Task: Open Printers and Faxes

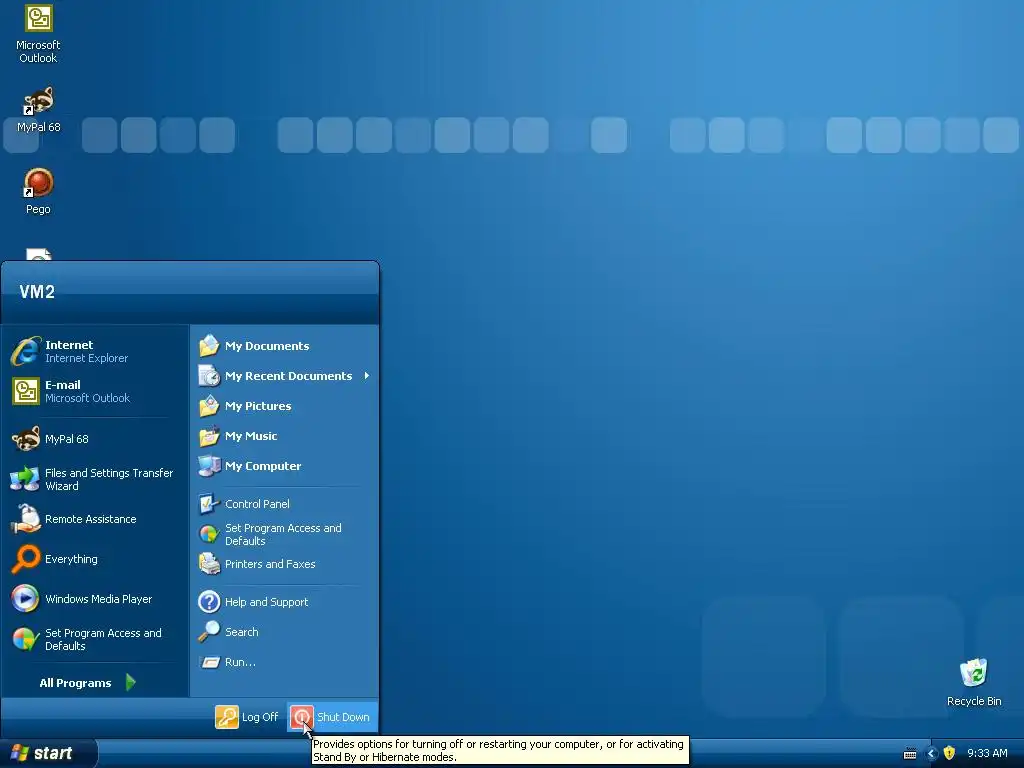Action: click(284, 564)
